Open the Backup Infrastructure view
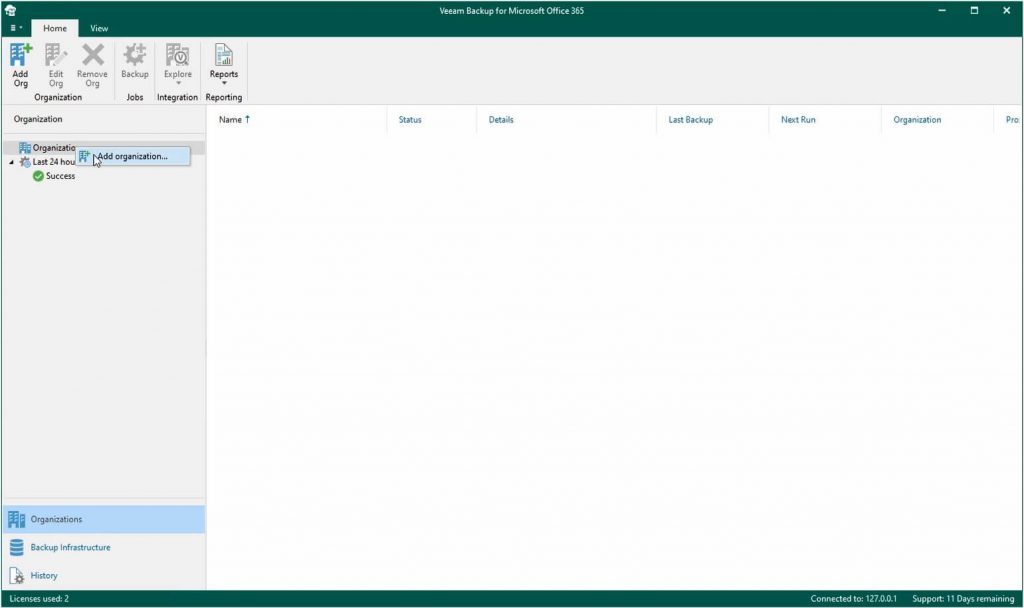 (103, 547)
